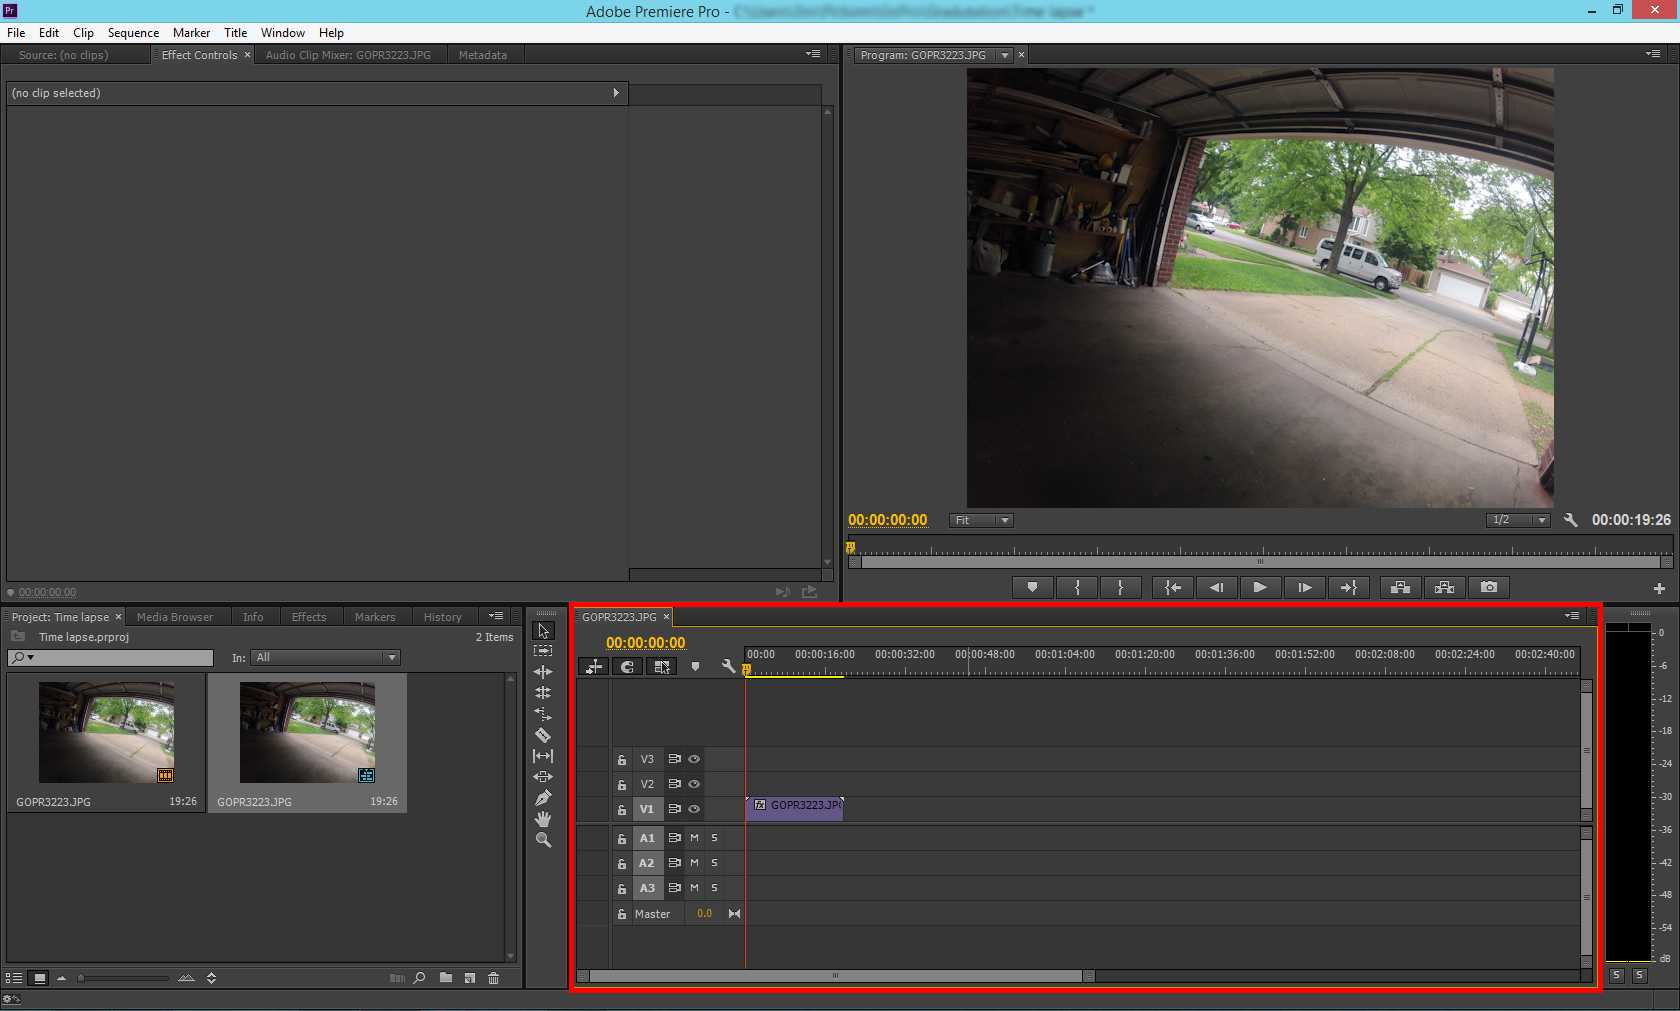Select the Razor tool
The width and height of the screenshot is (1680, 1011).
click(x=543, y=735)
